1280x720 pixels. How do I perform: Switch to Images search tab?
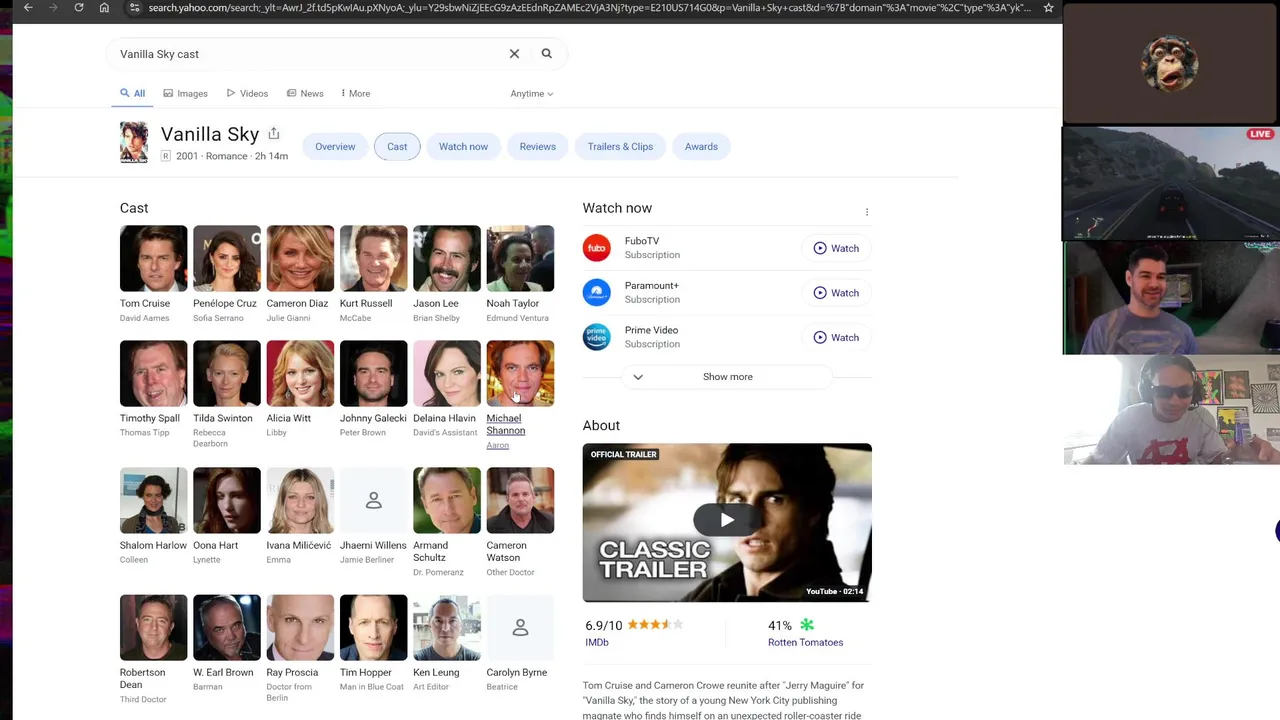185,94
